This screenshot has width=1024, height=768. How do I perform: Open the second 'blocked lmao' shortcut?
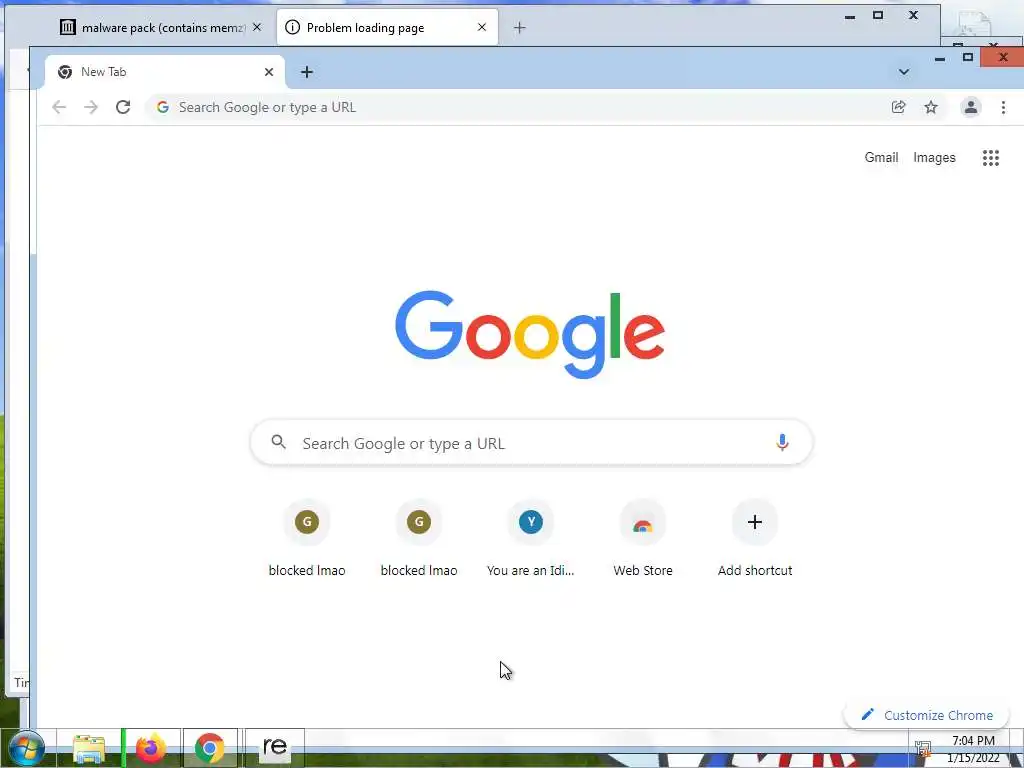pyautogui.click(x=419, y=541)
